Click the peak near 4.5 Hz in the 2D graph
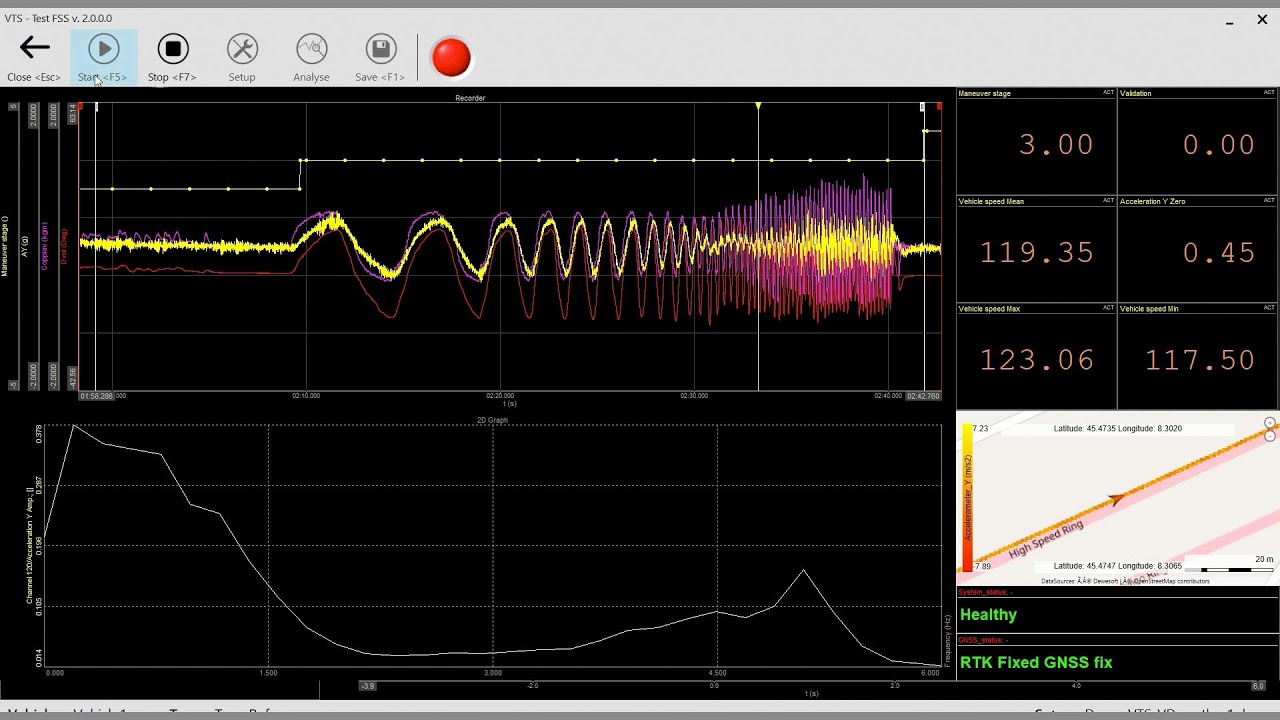This screenshot has height=720, width=1280. pos(804,570)
